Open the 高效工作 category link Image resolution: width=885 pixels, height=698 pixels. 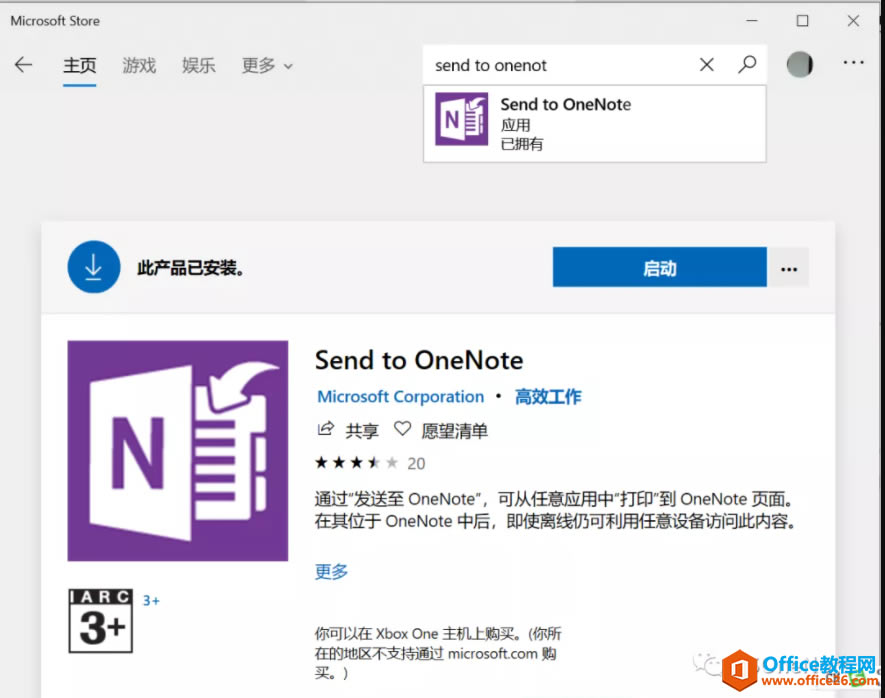(548, 397)
